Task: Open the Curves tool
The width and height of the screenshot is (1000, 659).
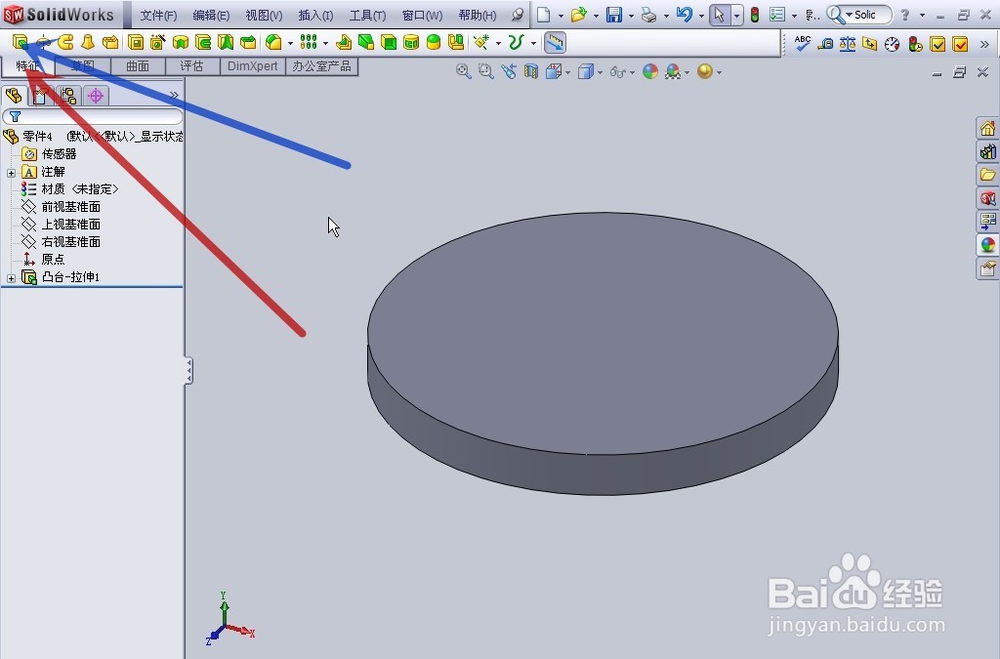Action: tap(516, 42)
